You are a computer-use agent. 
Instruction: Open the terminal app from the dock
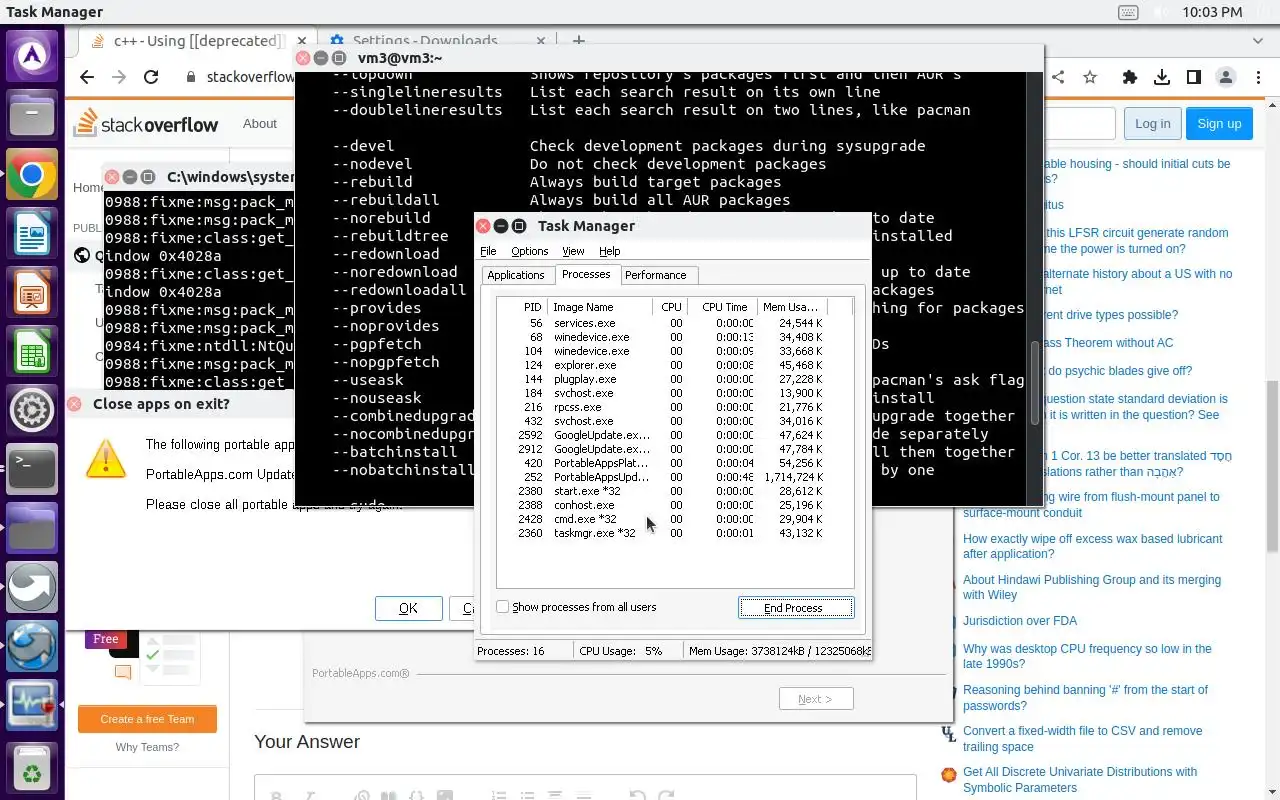tap(32, 469)
